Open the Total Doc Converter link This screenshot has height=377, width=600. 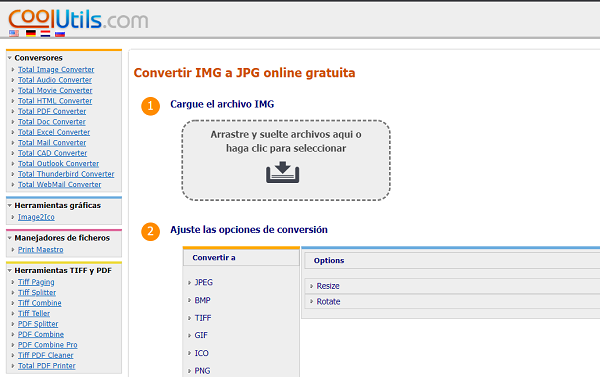(x=52, y=122)
